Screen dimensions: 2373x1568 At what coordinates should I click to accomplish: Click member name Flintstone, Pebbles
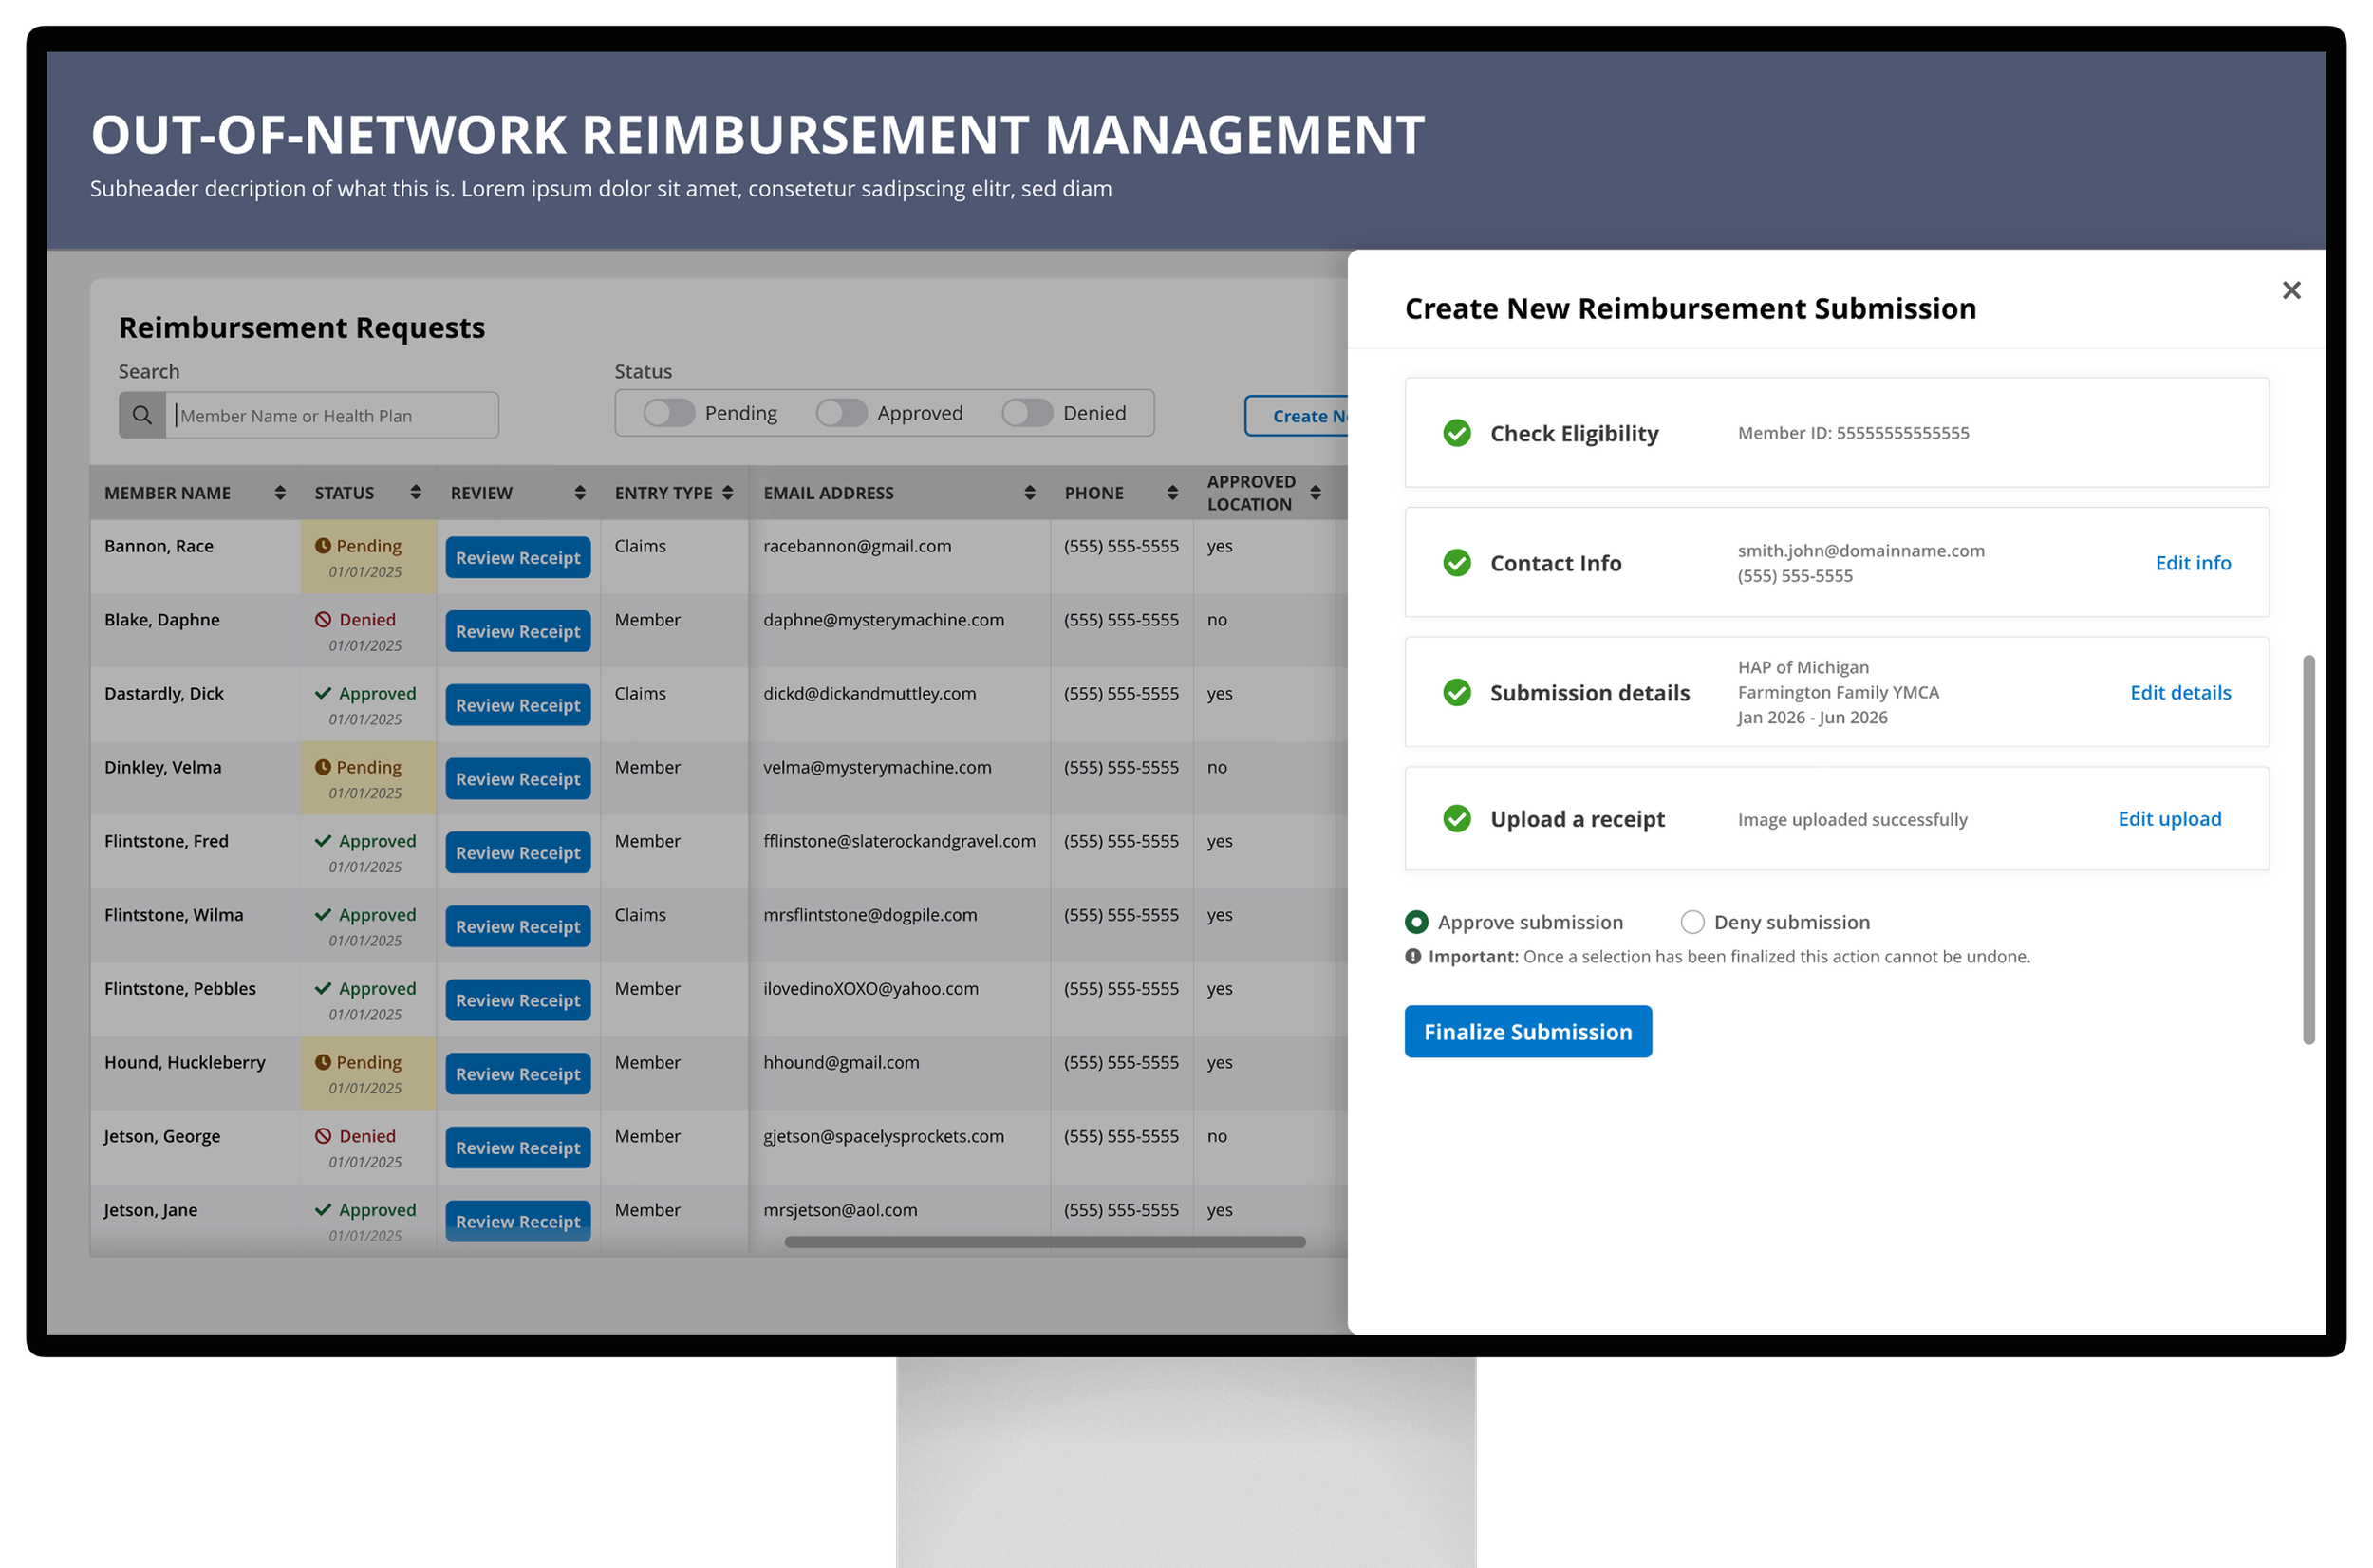[x=180, y=988]
